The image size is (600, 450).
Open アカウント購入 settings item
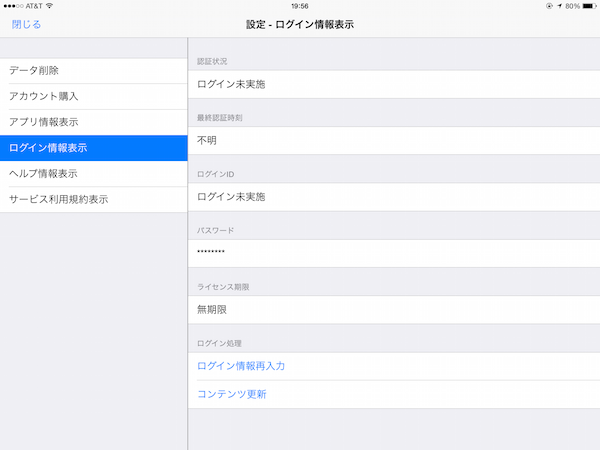click(94, 96)
